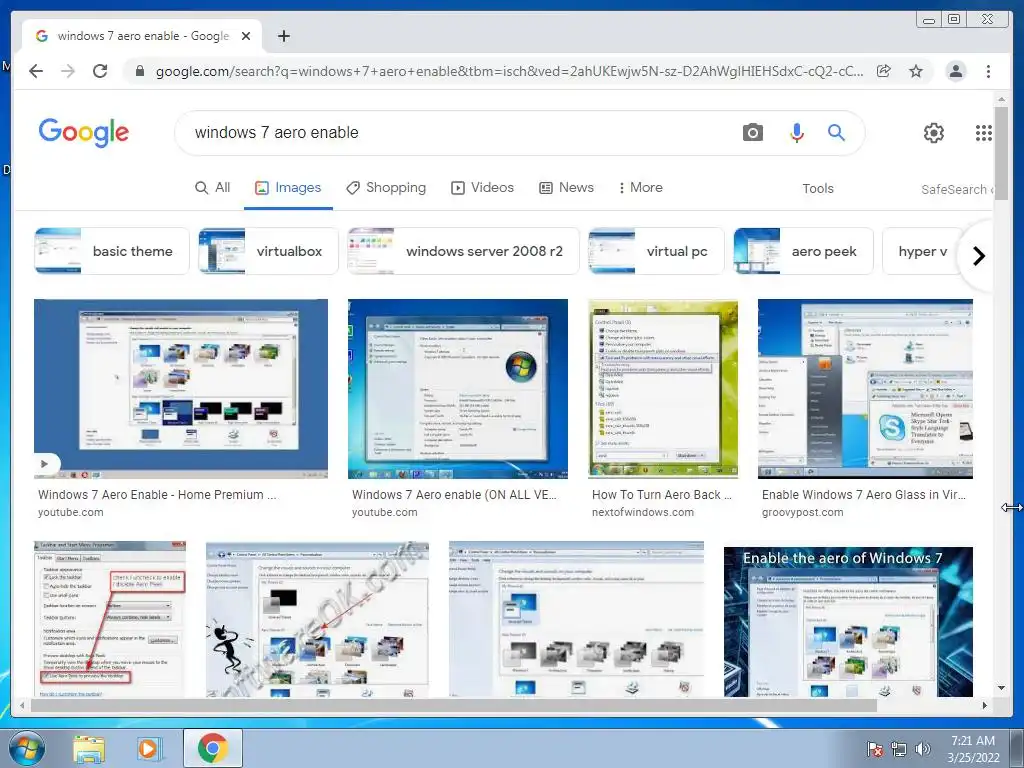Viewport: 1024px width, 768px height.
Task: Click the vertical scrollbar up arrow
Action: tap(1001, 99)
